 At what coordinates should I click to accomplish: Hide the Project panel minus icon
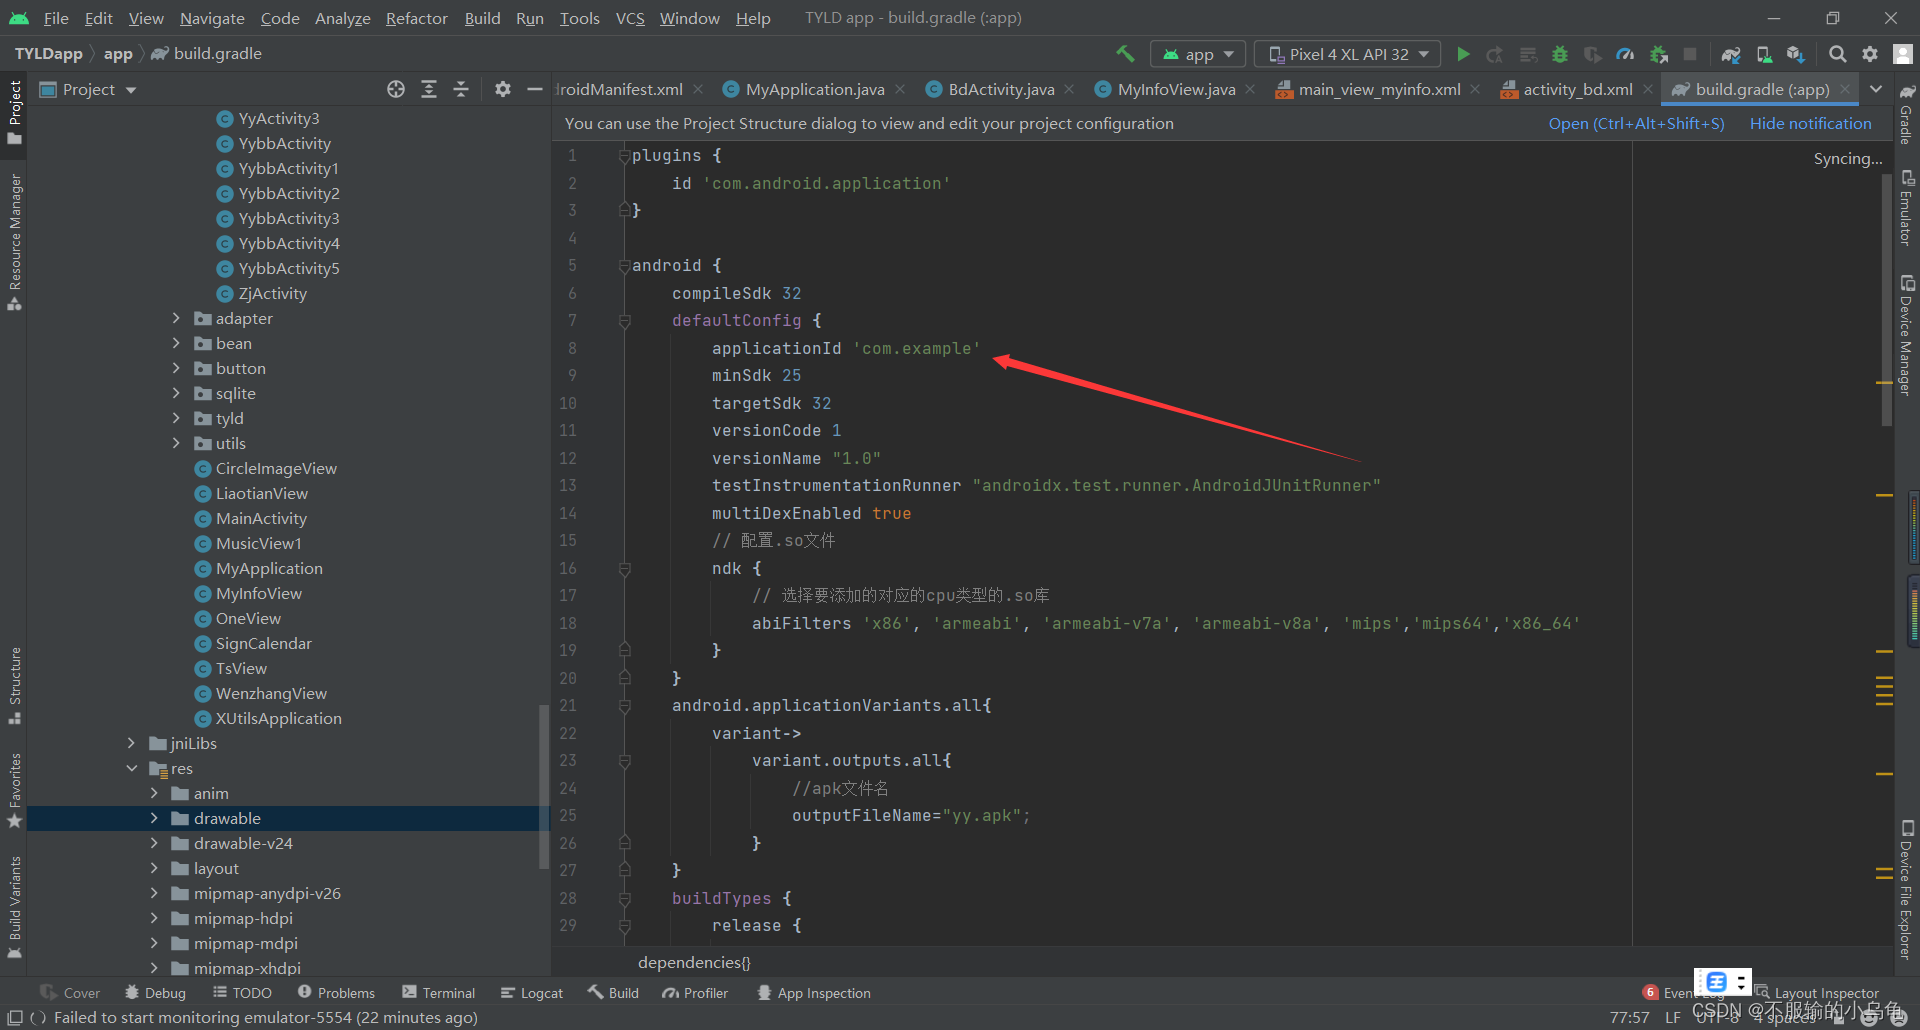click(x=535, y=89)
